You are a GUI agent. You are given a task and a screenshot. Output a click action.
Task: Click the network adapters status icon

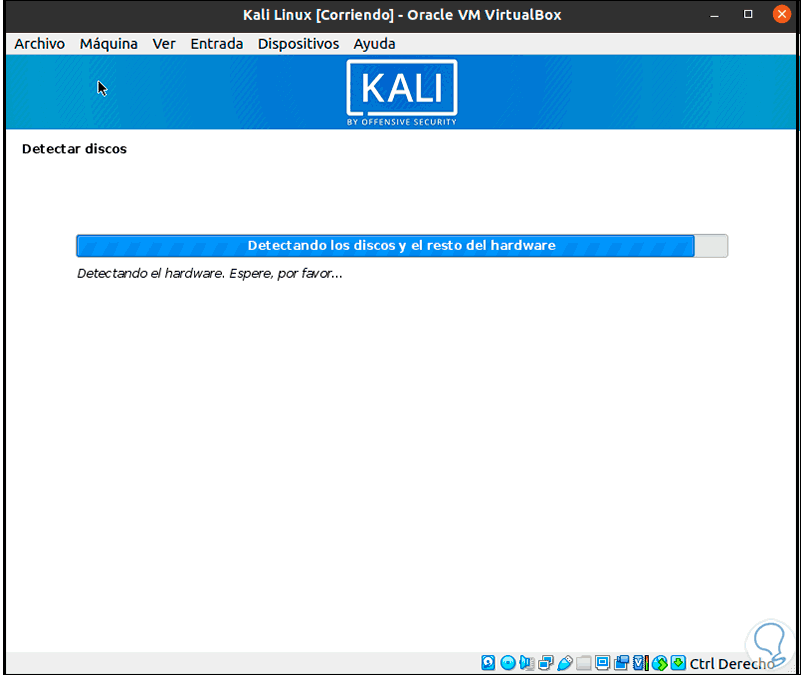(x=546, y=663)
